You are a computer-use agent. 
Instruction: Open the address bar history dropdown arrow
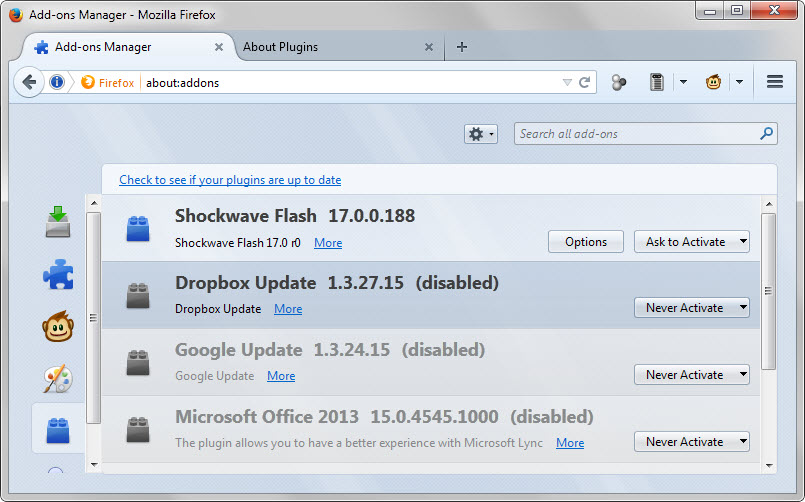pyautogui.click(x=567, y=83)
